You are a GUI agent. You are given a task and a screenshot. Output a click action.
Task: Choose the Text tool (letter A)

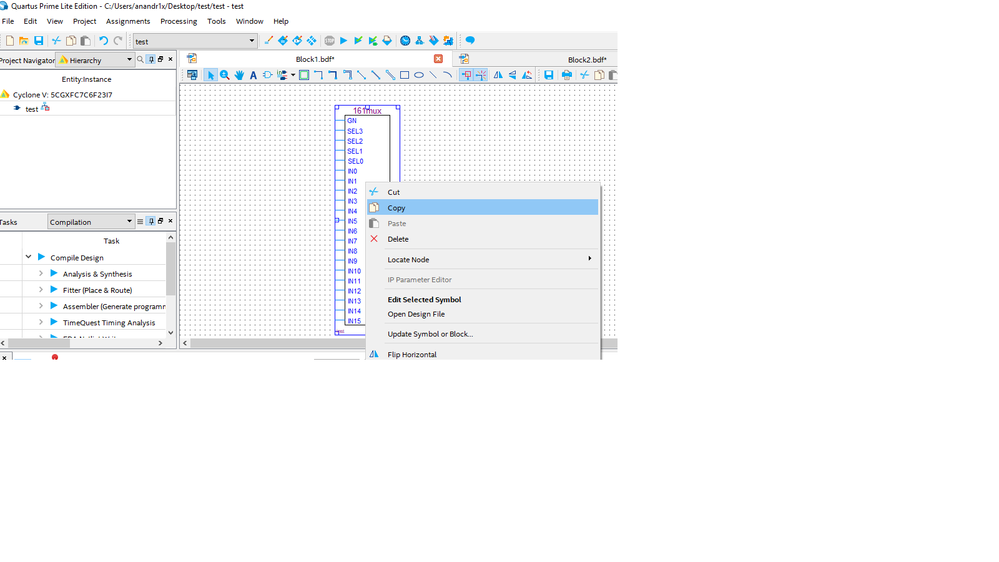pos(253,75)
